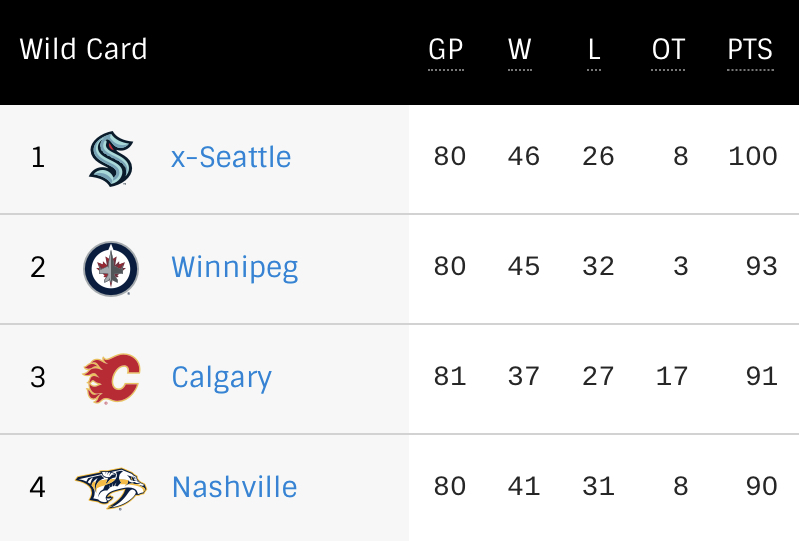Click the OT column header
The height and width of the screenshot is (541, 799).
668,50
